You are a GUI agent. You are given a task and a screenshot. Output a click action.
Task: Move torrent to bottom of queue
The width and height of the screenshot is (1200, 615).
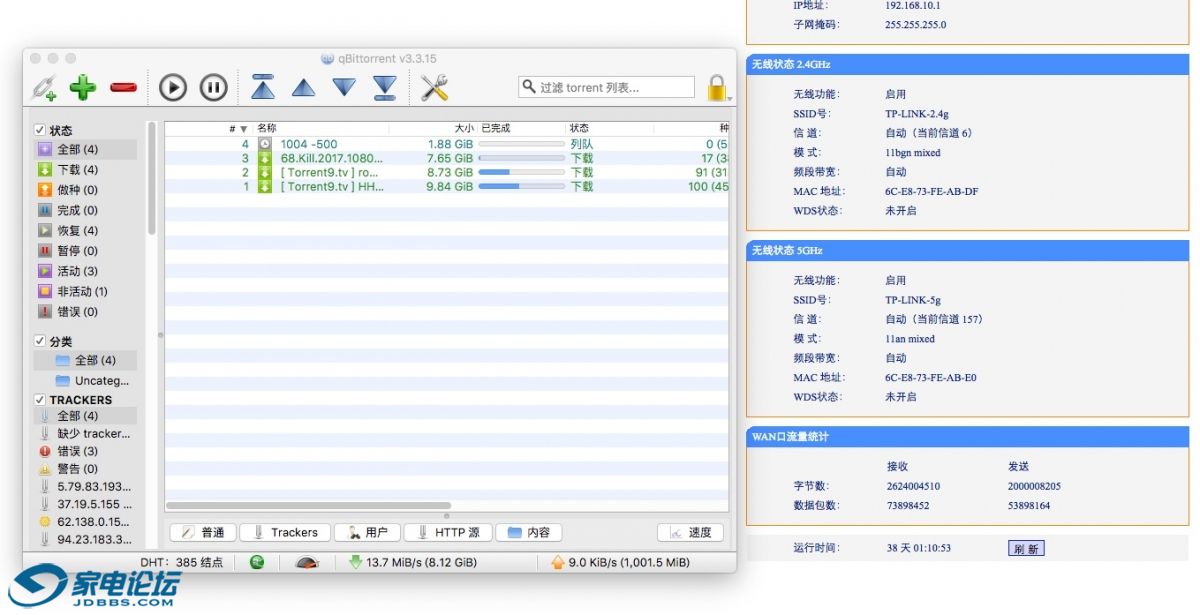(x=385, y=87)
